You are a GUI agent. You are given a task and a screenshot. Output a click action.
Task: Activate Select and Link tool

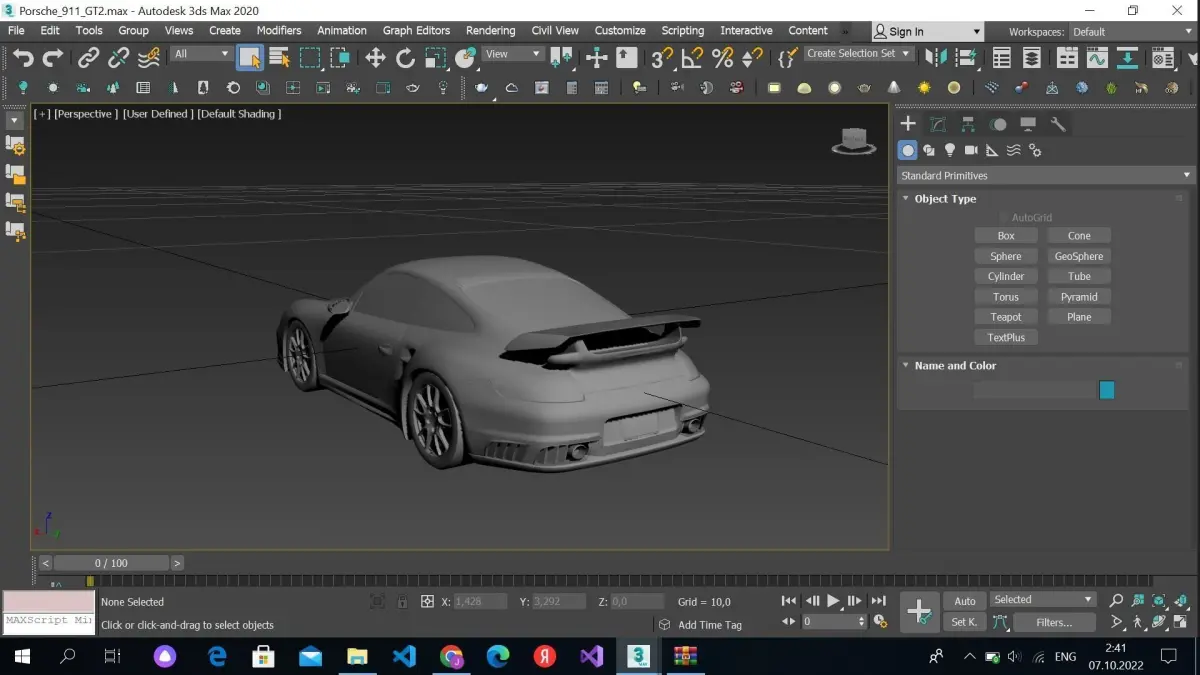(89, 58)
